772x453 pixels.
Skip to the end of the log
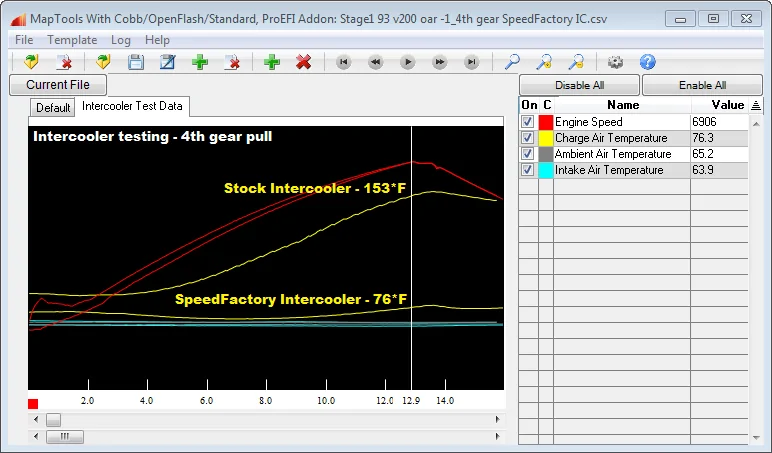tap(472, 62)
